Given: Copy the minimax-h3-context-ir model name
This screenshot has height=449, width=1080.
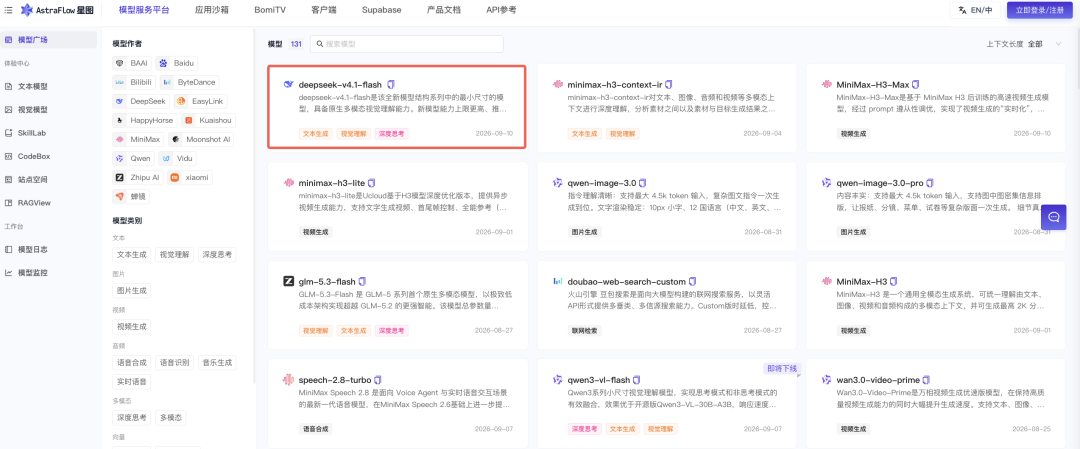Looking at the screenshot, I should [x=668, y=84].
